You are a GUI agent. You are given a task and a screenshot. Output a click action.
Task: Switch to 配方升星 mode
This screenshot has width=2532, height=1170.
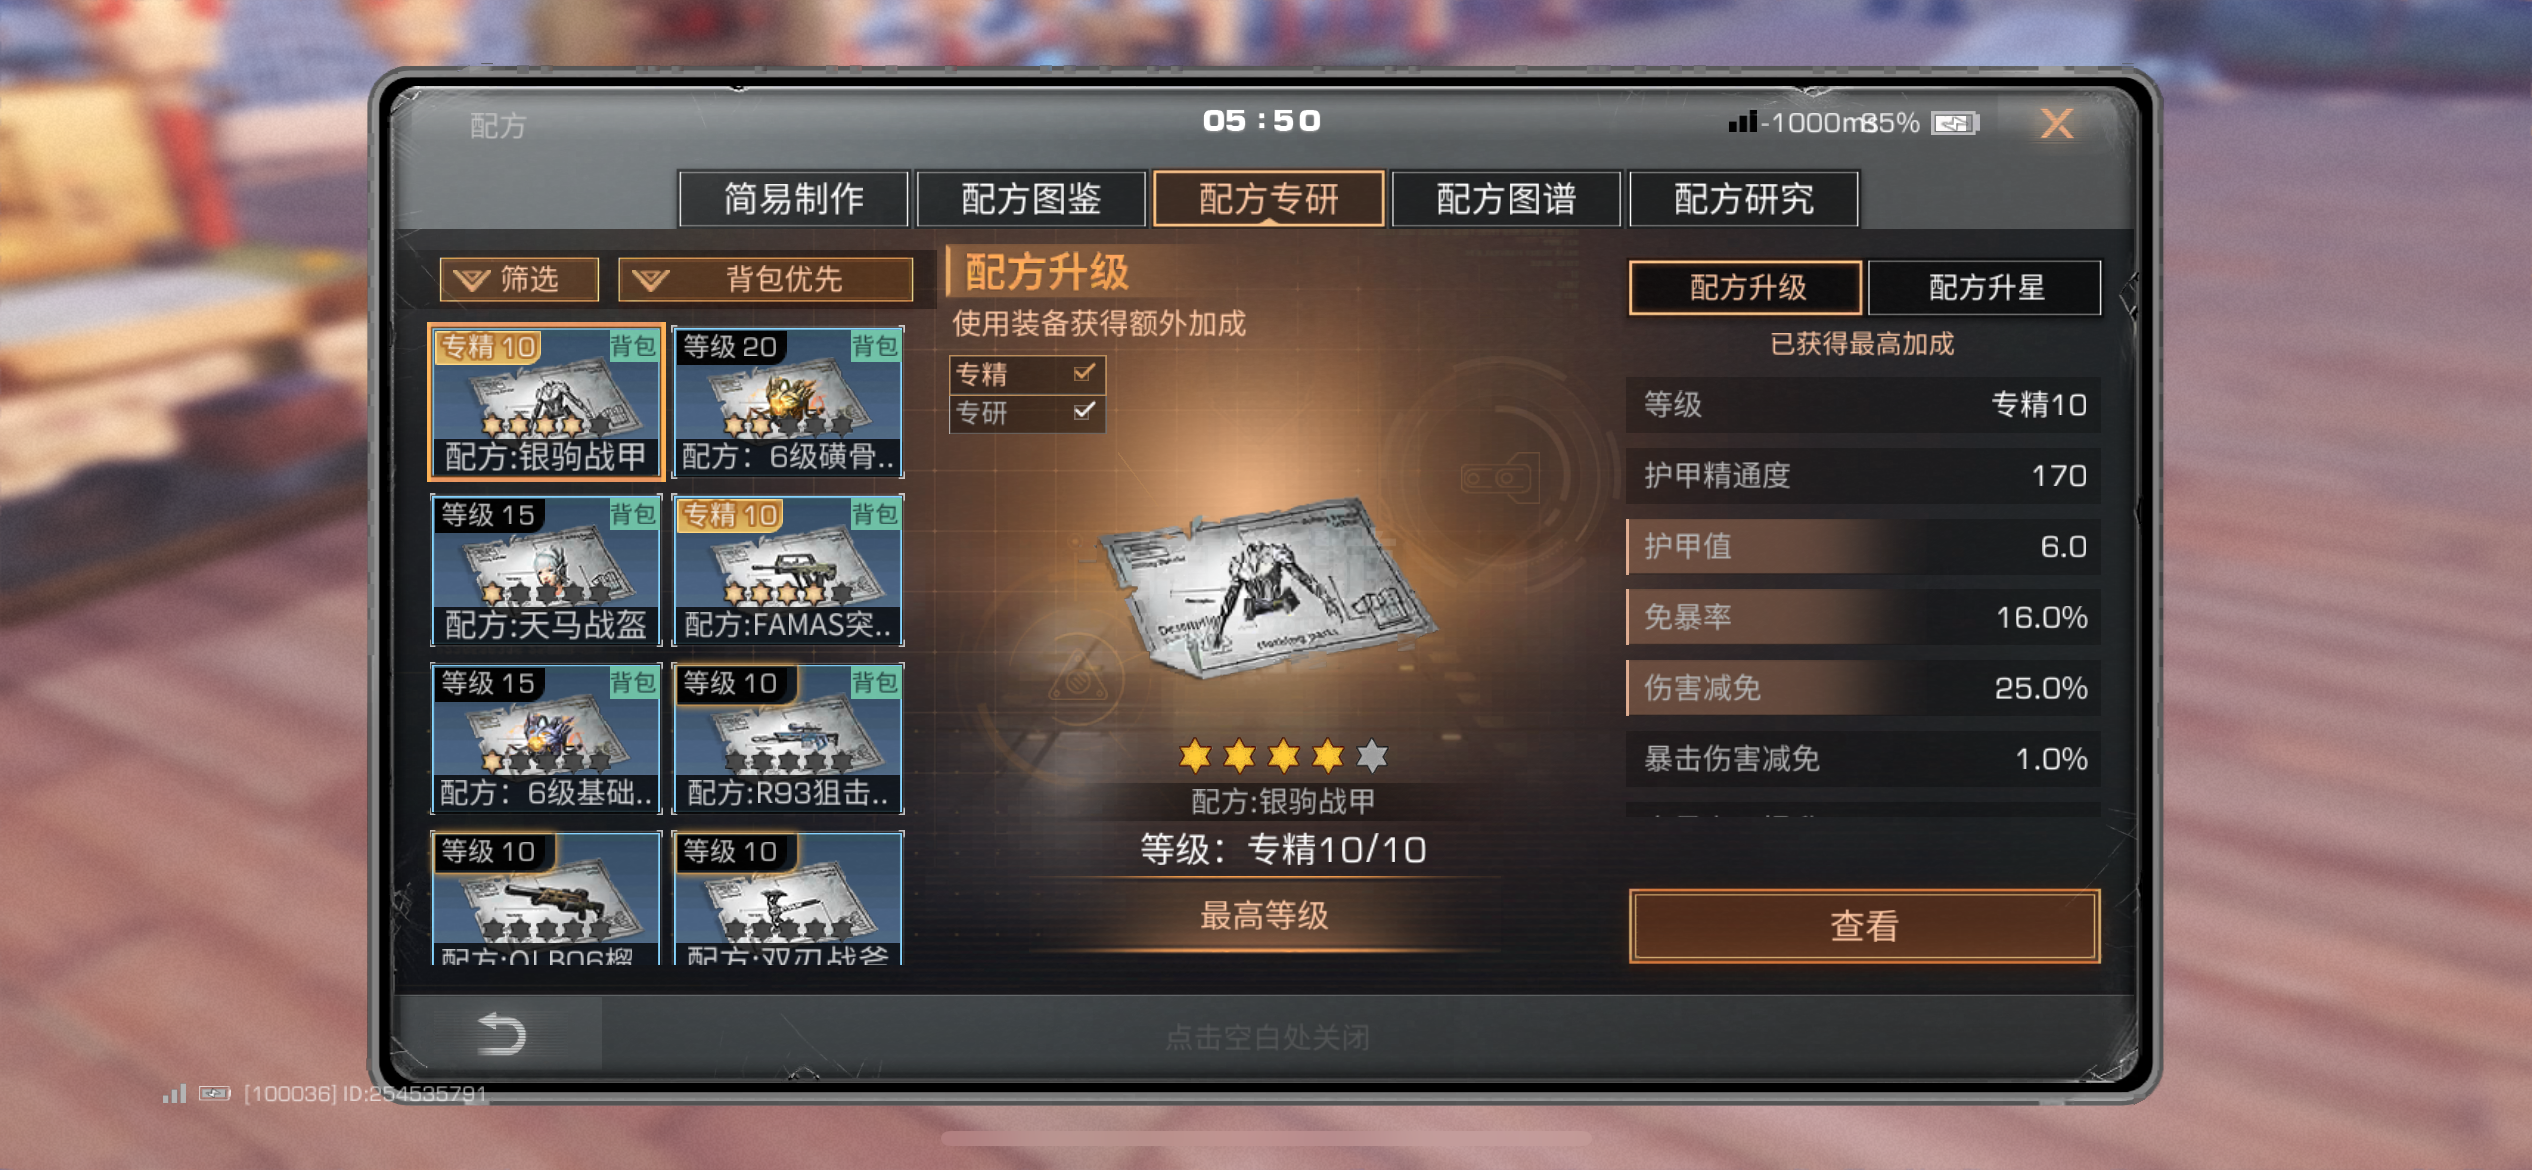click(1985, 288)
